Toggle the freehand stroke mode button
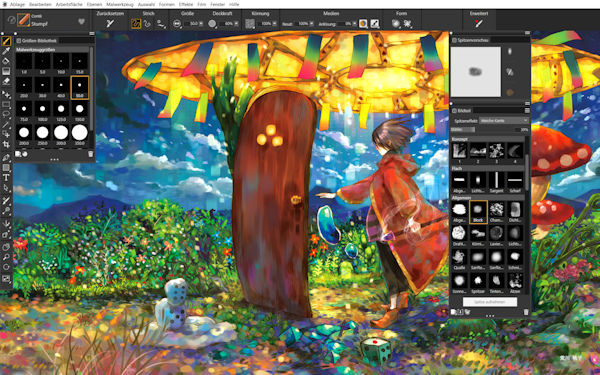 click(x=136, y=24)
